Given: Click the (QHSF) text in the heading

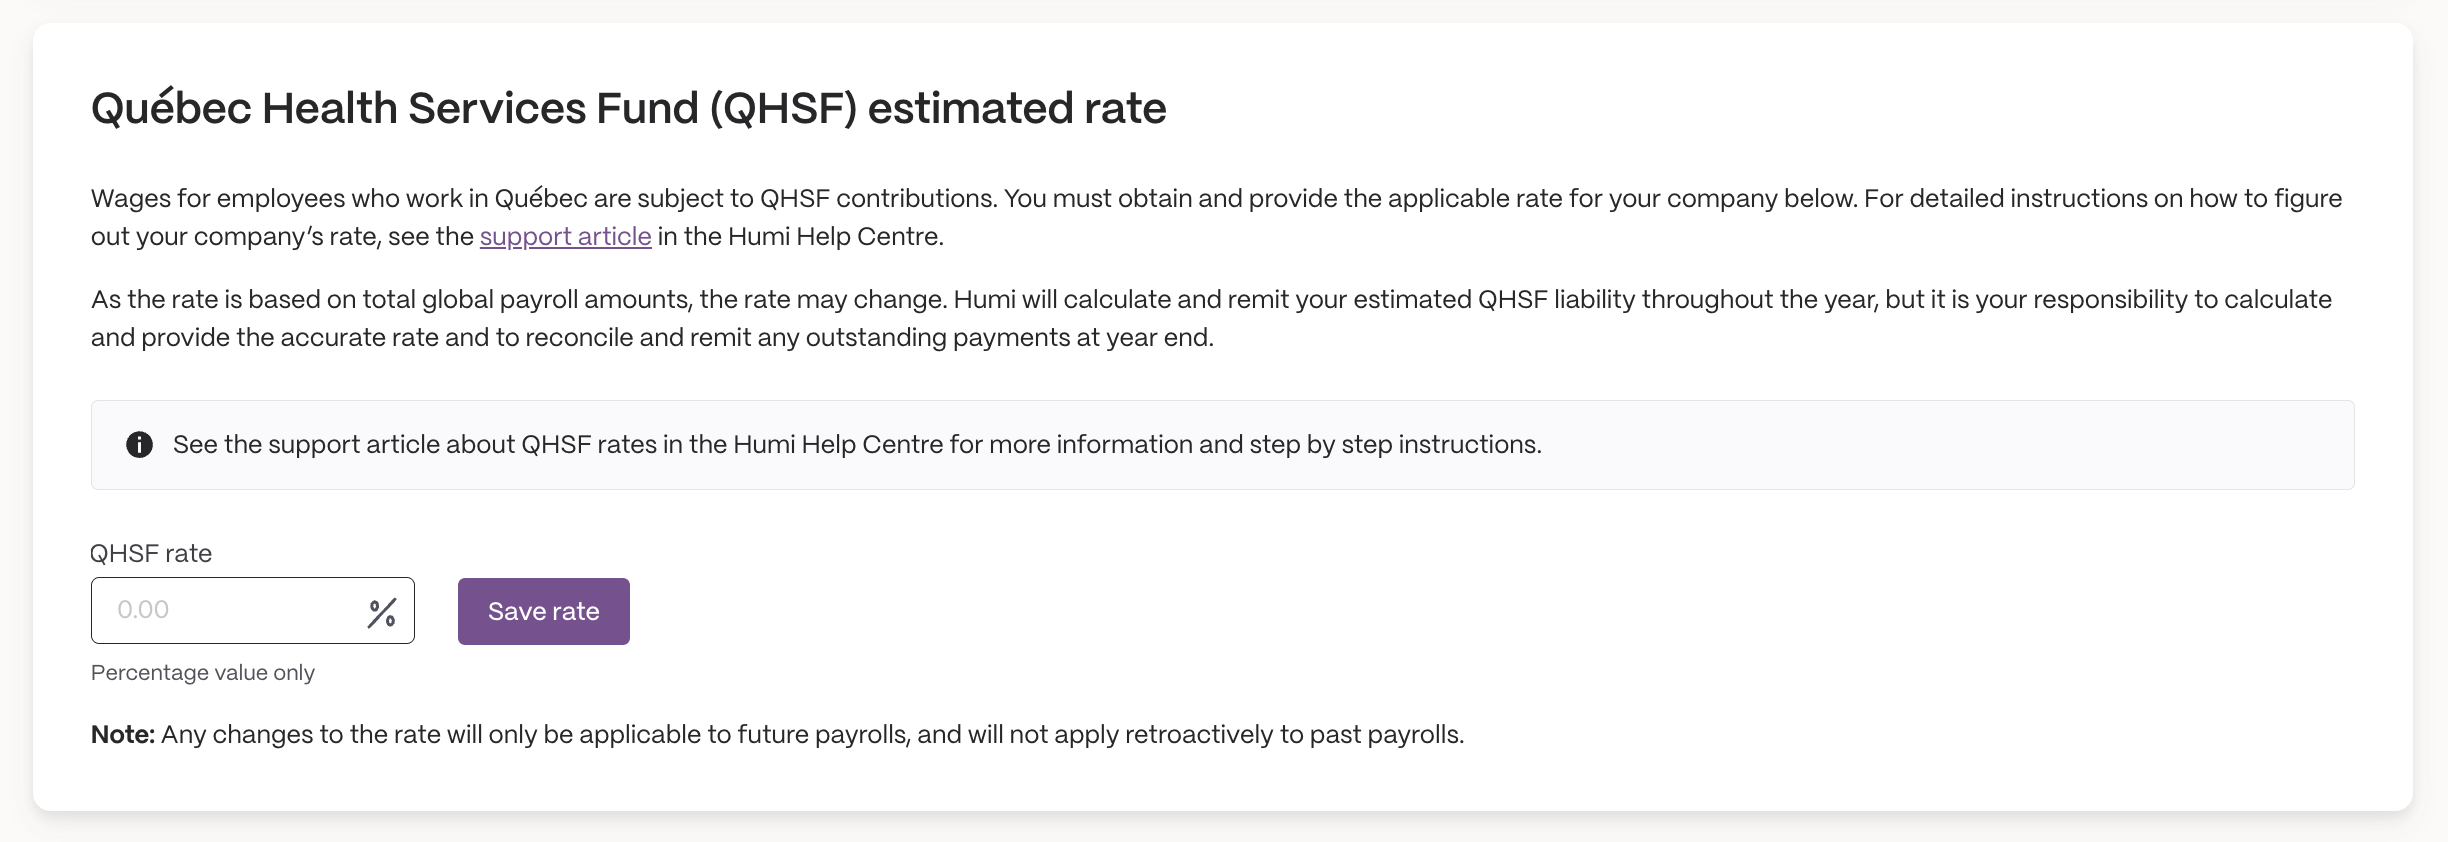Looking at the screenshot, I should click(784, 108).
